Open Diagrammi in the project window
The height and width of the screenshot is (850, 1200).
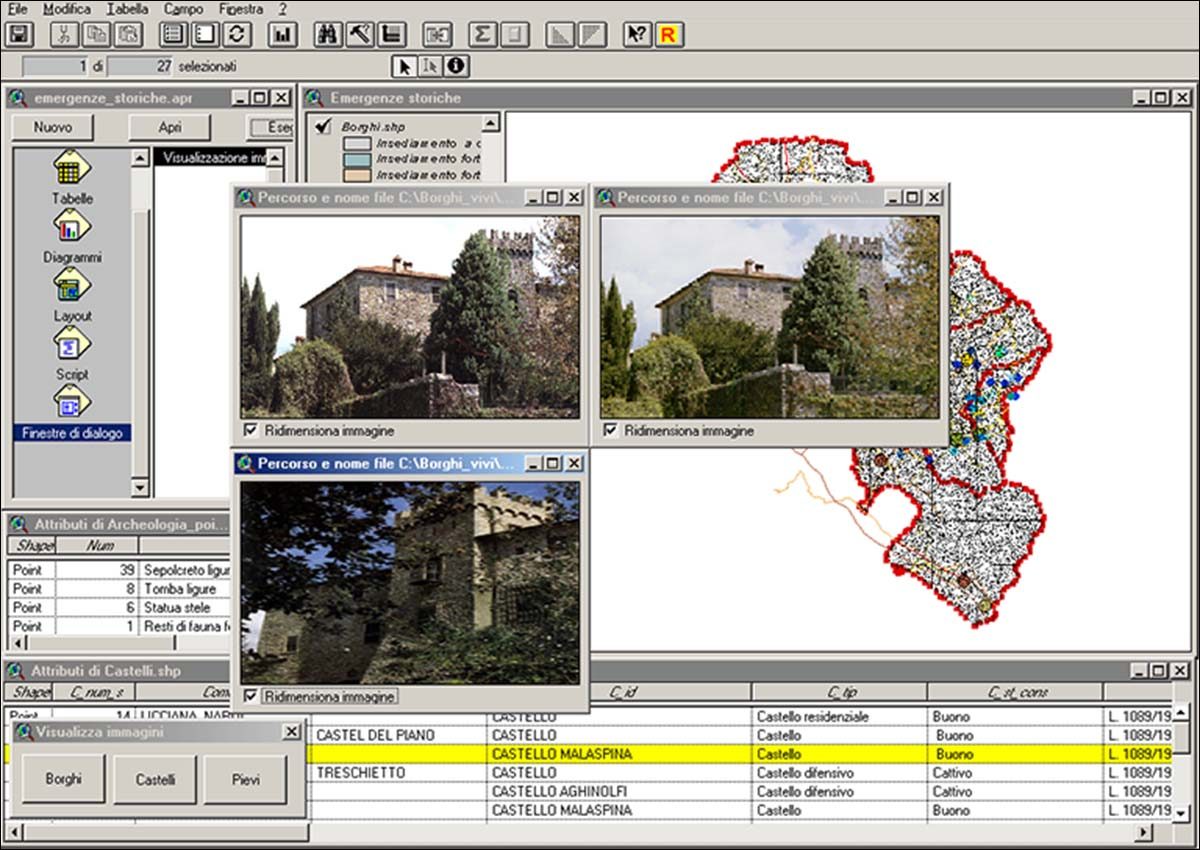pos(72,237)
